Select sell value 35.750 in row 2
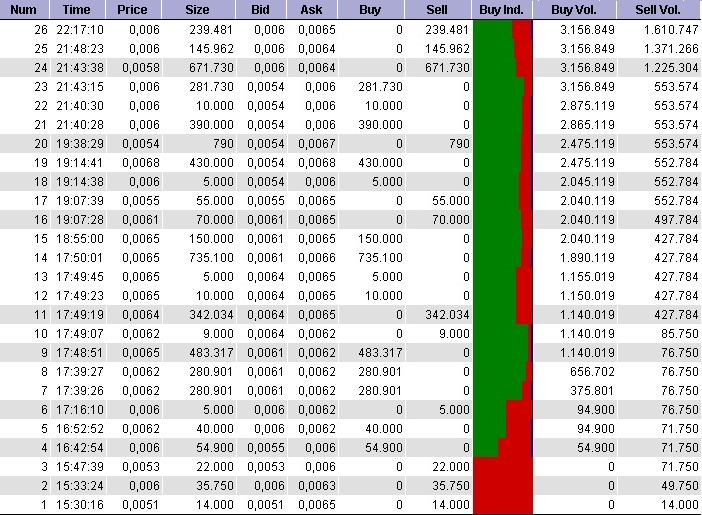This screenshot has height=515, width=702. [x=451, y=486]
